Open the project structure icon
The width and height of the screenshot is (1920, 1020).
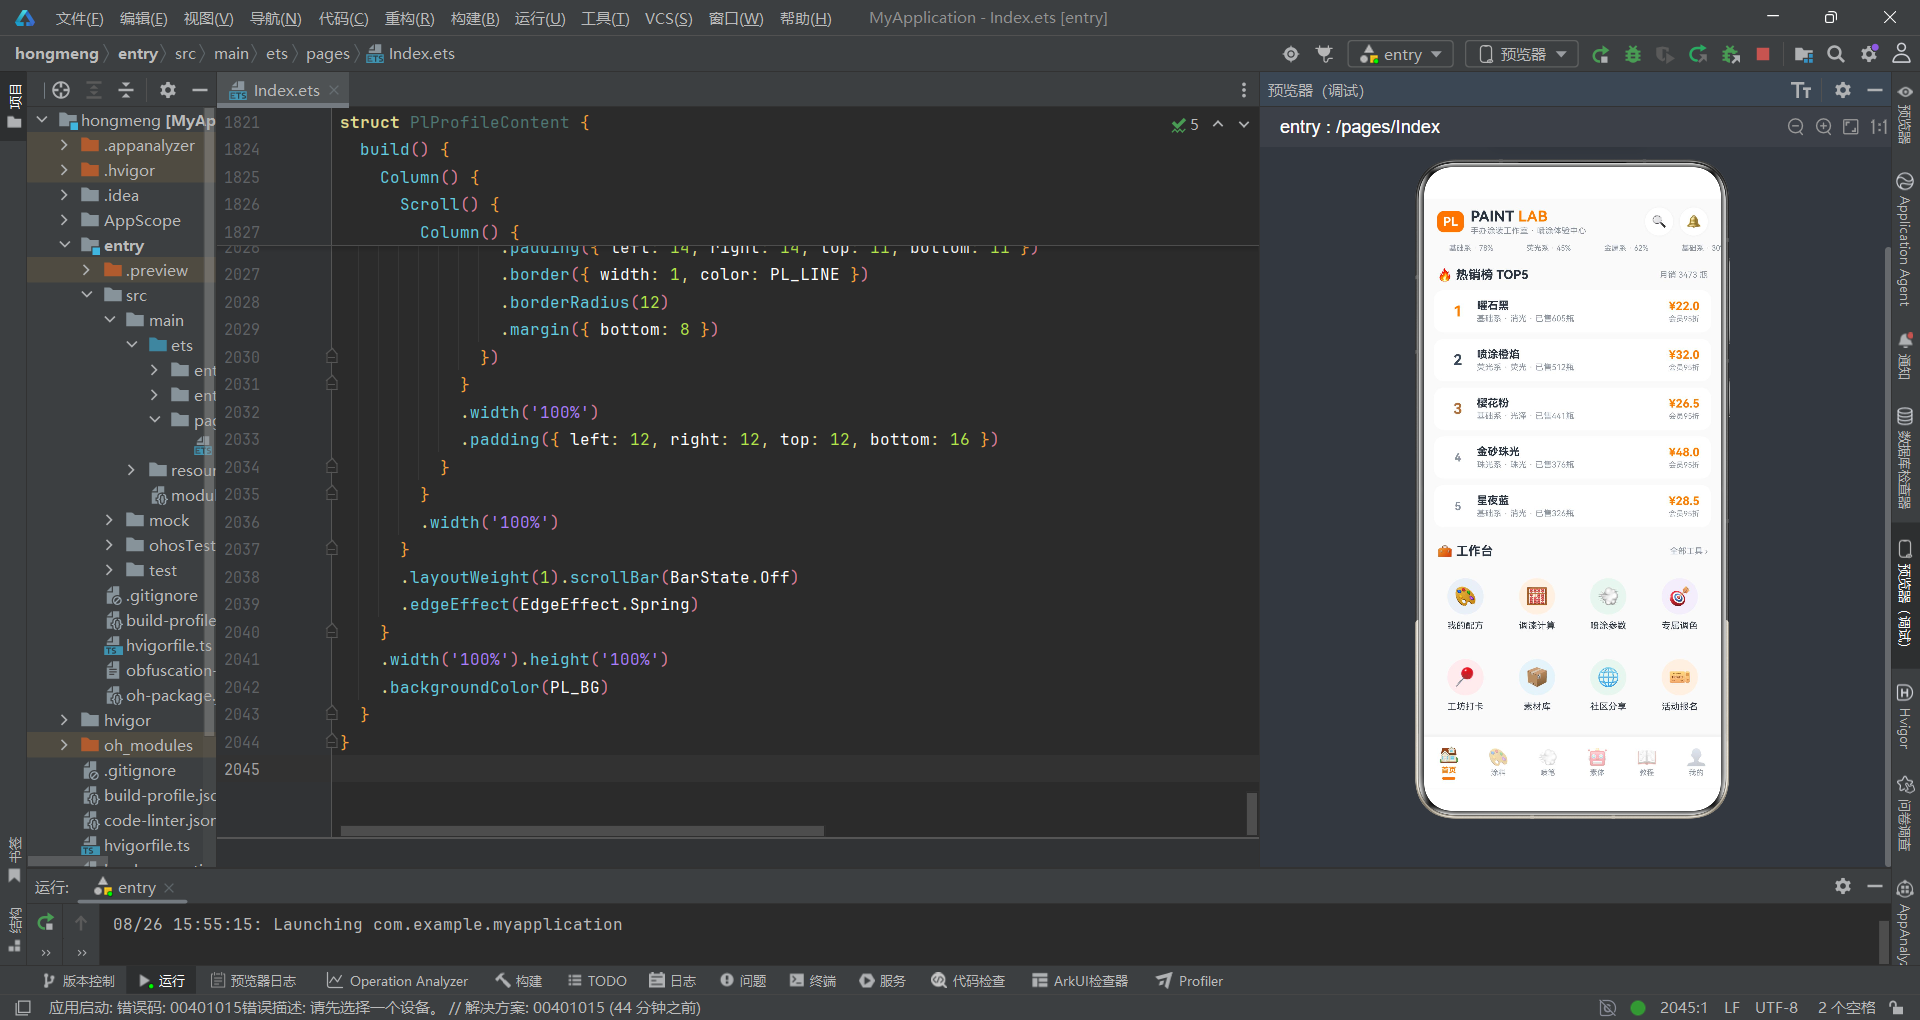pos(1804,55)
